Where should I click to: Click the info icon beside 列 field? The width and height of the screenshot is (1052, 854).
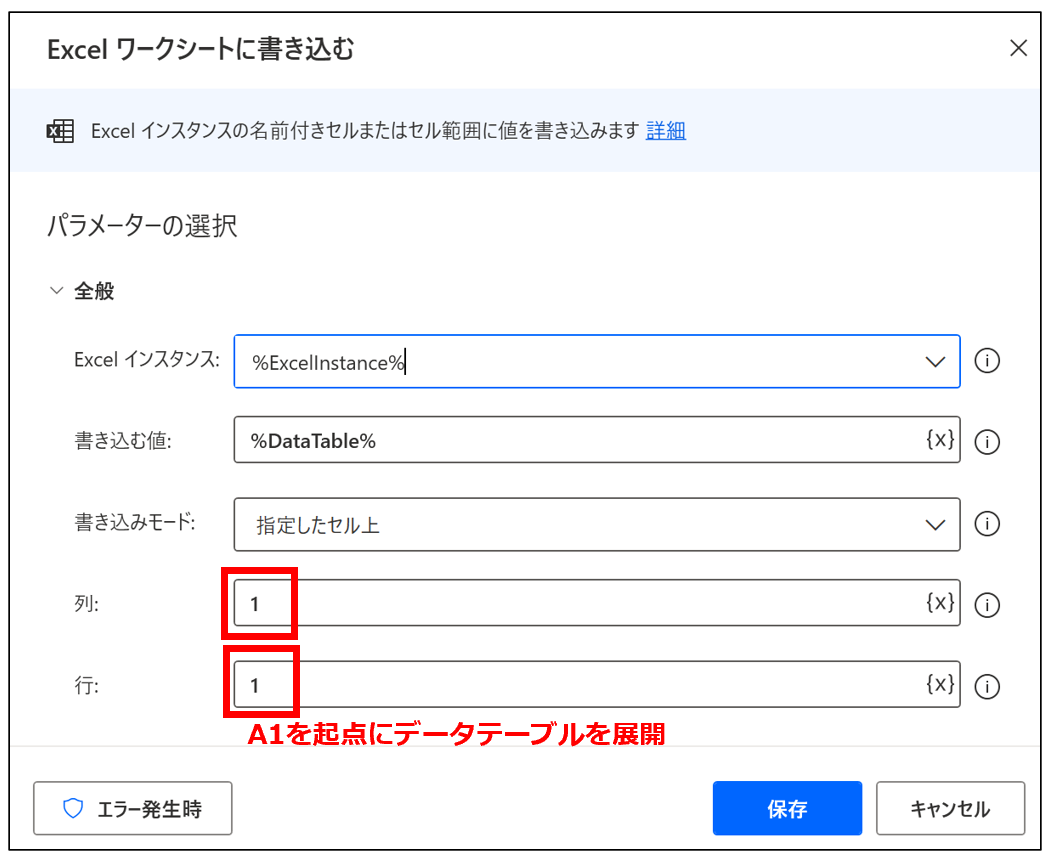[x=987, y=604]
